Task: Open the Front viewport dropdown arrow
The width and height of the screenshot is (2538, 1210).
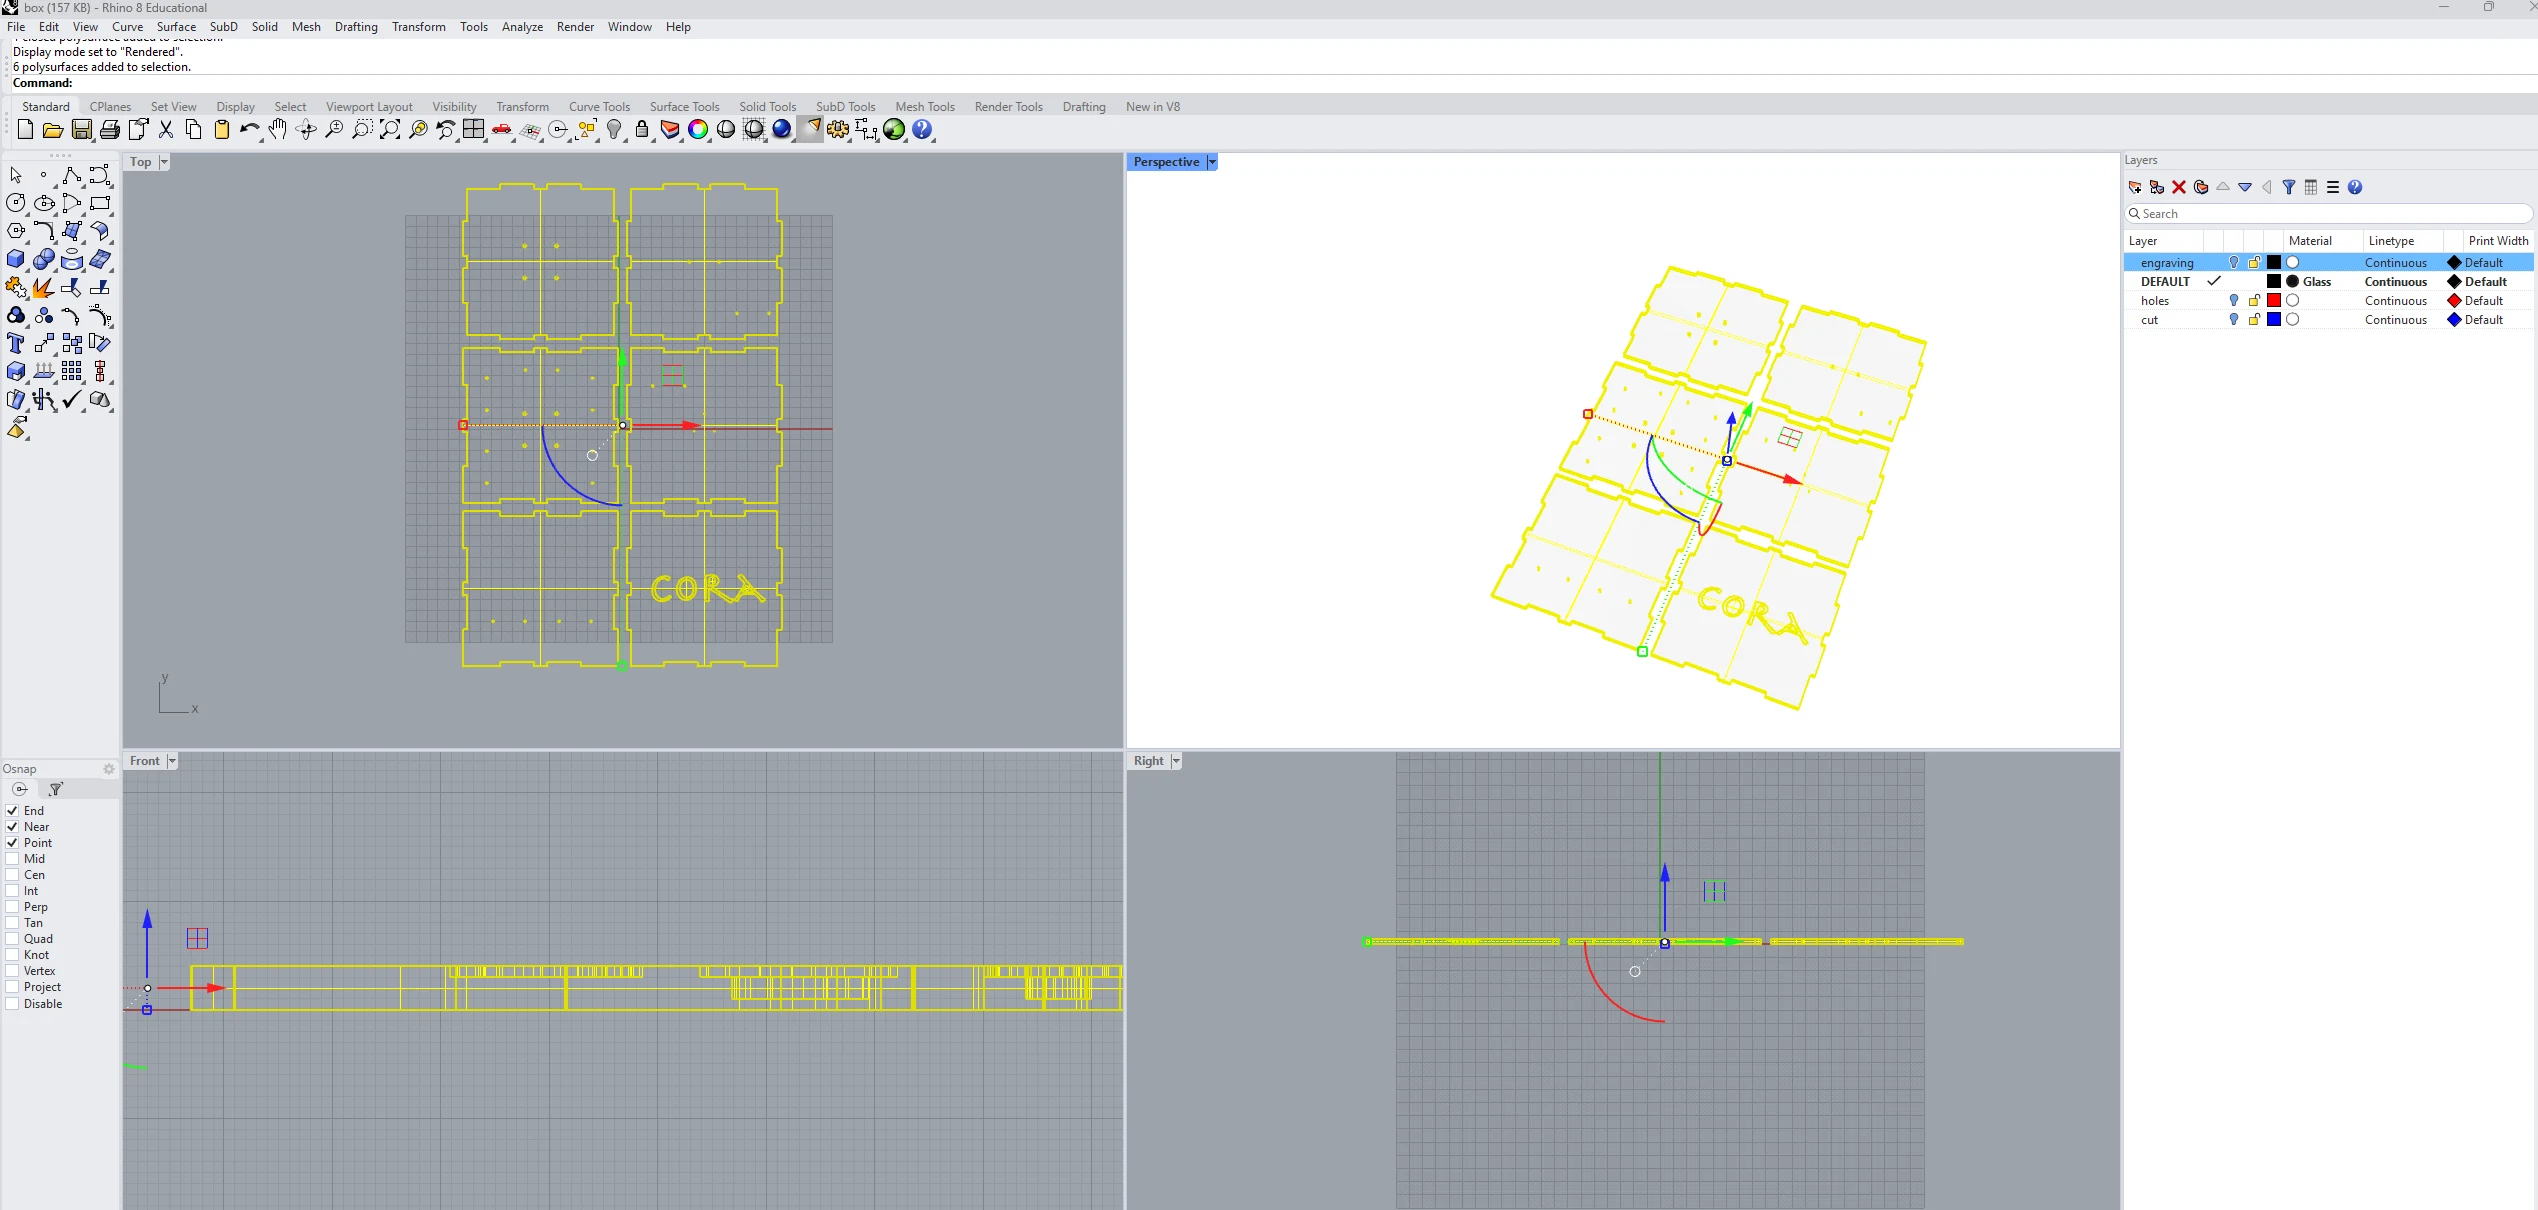Action: point(172,761)
